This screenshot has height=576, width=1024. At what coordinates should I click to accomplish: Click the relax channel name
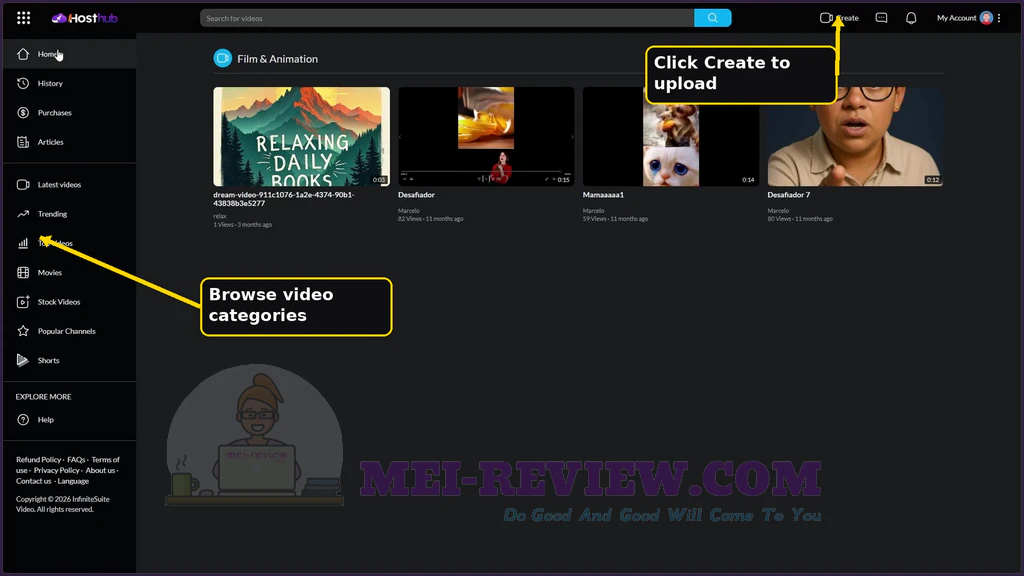pyautogui.click(x=219, y=216)
